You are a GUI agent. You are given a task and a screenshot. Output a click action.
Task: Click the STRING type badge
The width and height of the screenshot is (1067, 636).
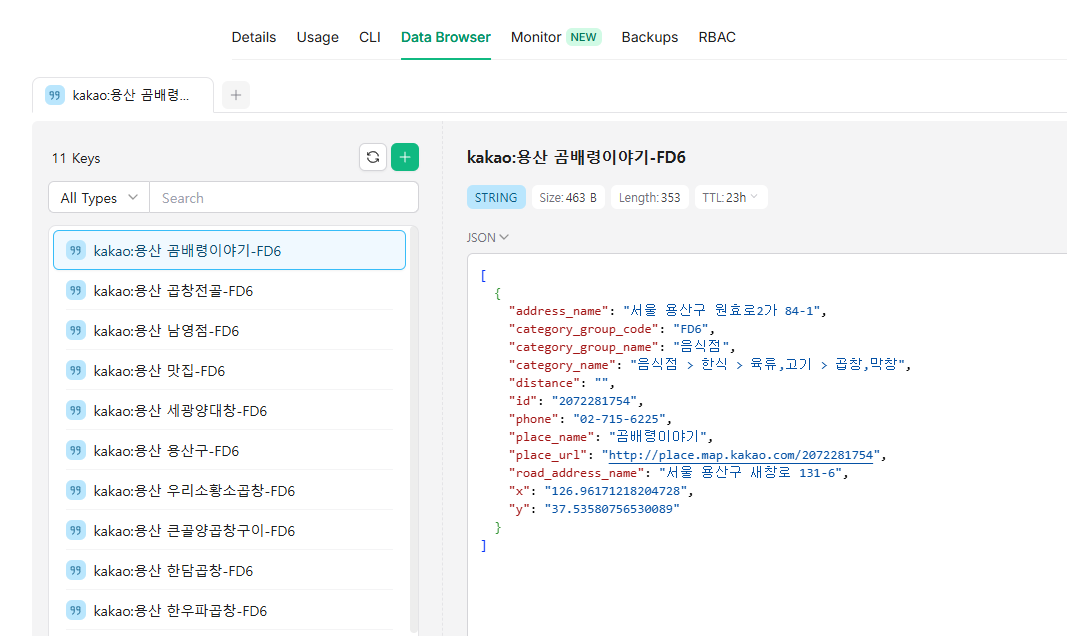coord(496,197)
